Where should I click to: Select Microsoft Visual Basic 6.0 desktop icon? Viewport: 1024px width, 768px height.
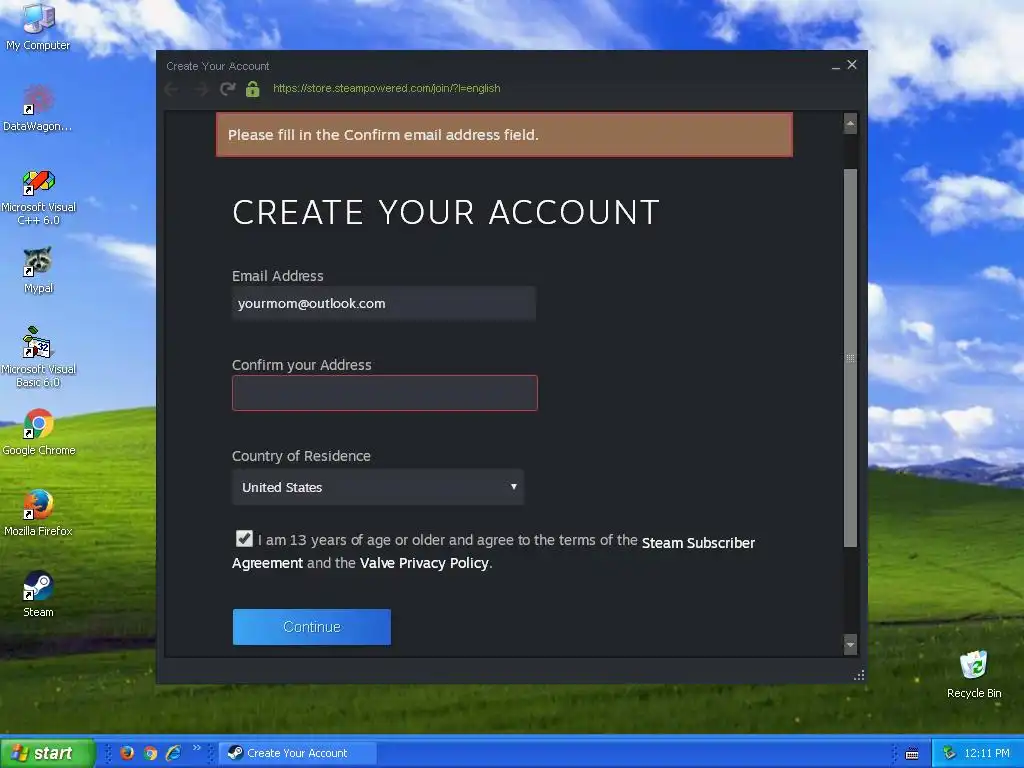(38, 358)
